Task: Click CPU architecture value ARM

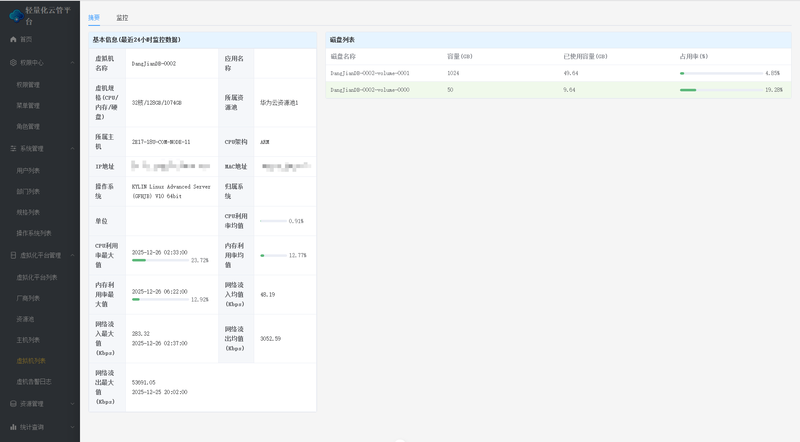Action: point(264,142)
